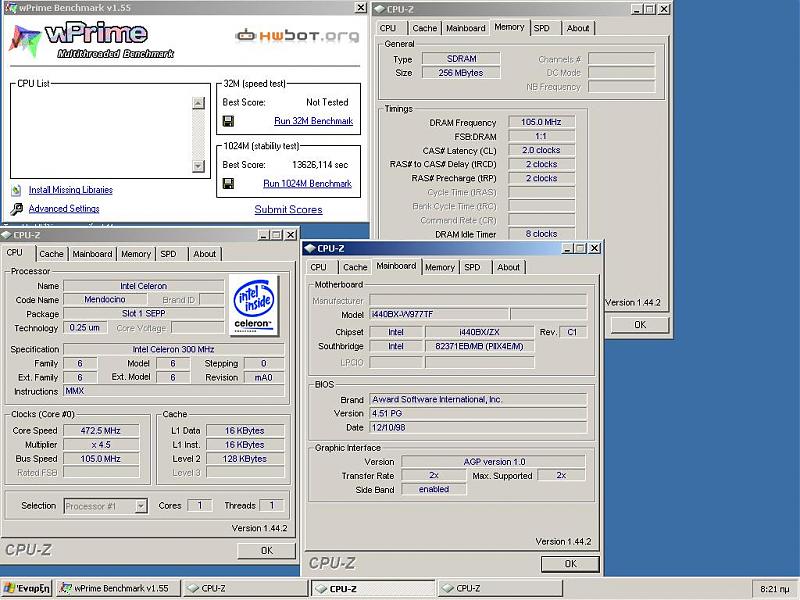Switch to wPrime Benchmark taskbar item
Viewport: 800px width, 600px height.
point(118,588)
